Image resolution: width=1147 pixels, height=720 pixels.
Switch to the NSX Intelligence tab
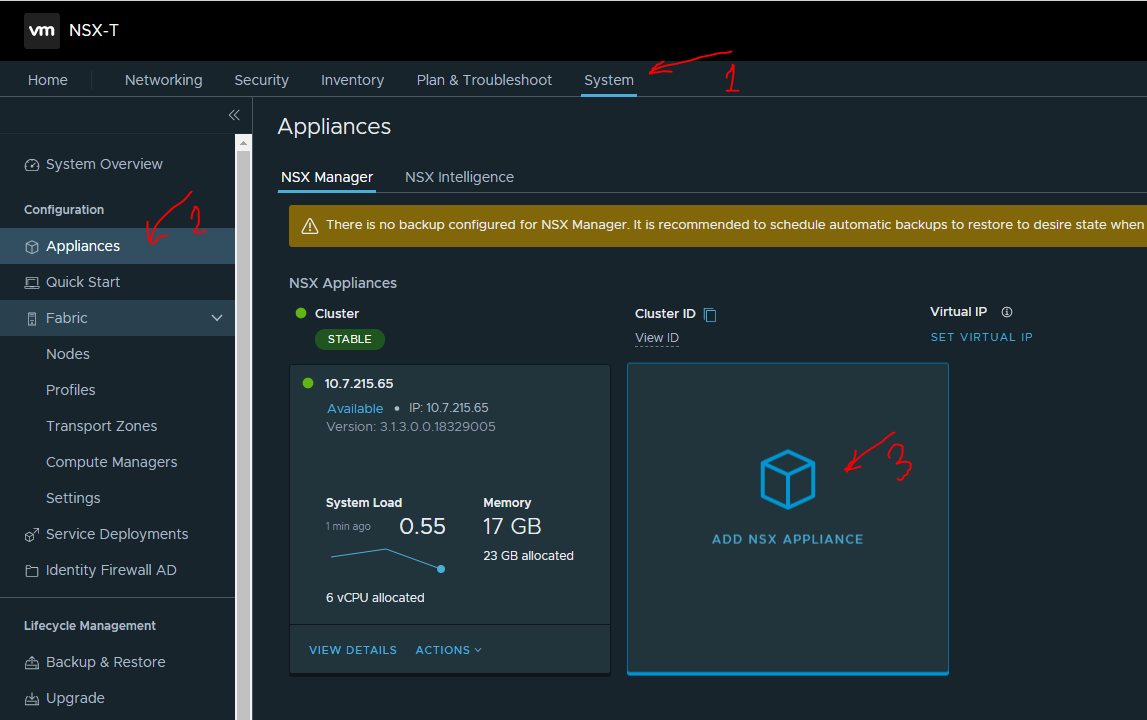pyautogui.click(x=459, y=177)
